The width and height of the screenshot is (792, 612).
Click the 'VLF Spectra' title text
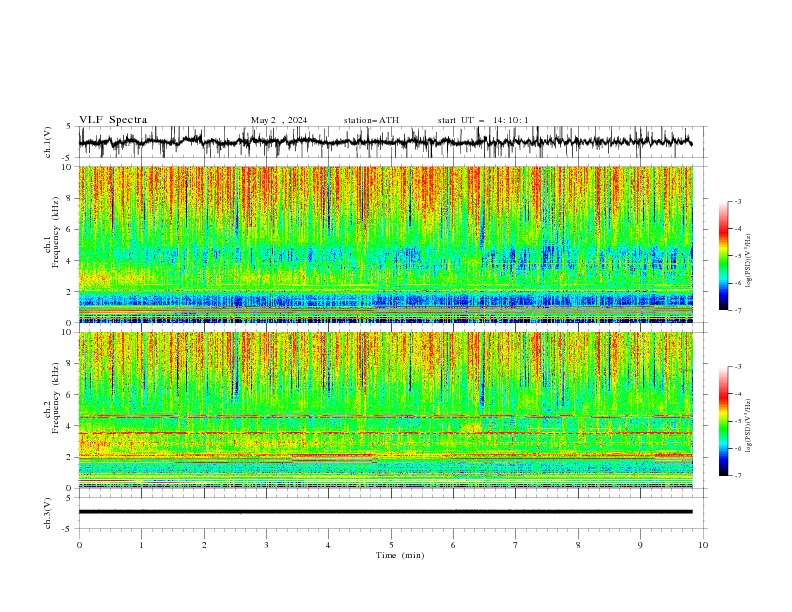[113, 120]
